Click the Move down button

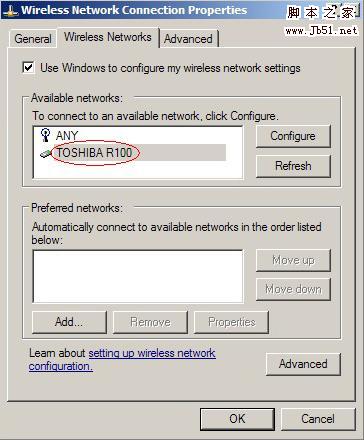293,289
